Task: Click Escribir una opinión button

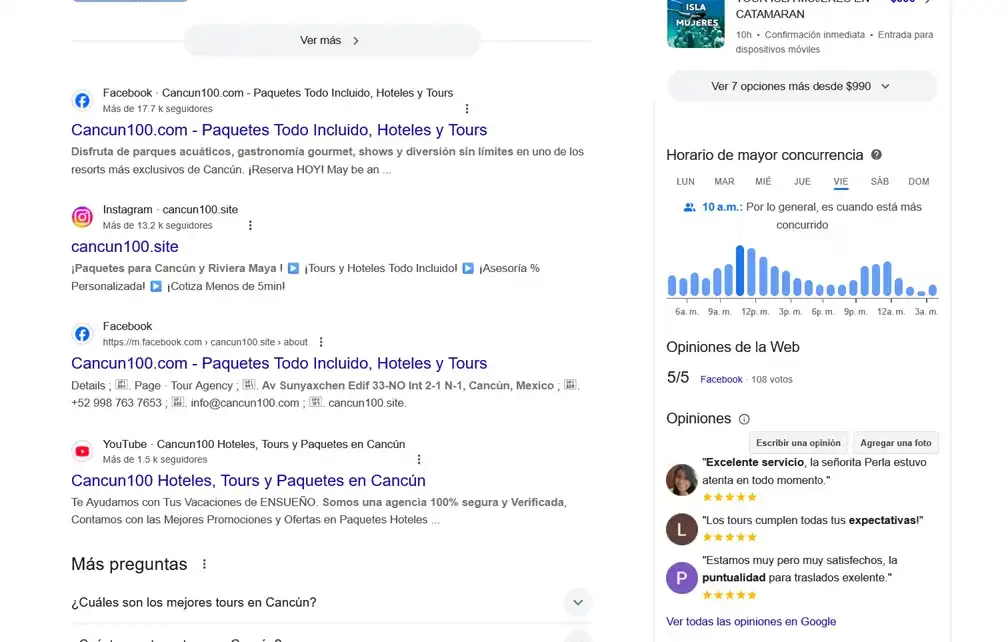Action: (x=798, y=443)
